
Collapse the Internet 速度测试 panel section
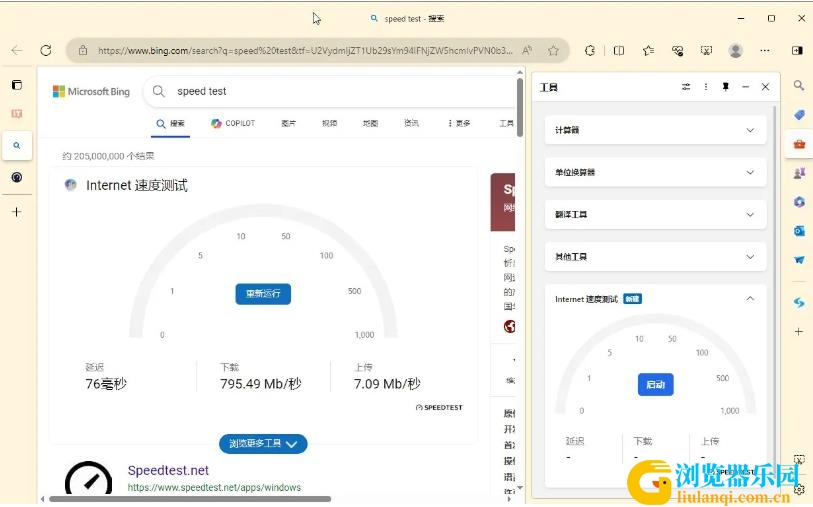(750, 299)
